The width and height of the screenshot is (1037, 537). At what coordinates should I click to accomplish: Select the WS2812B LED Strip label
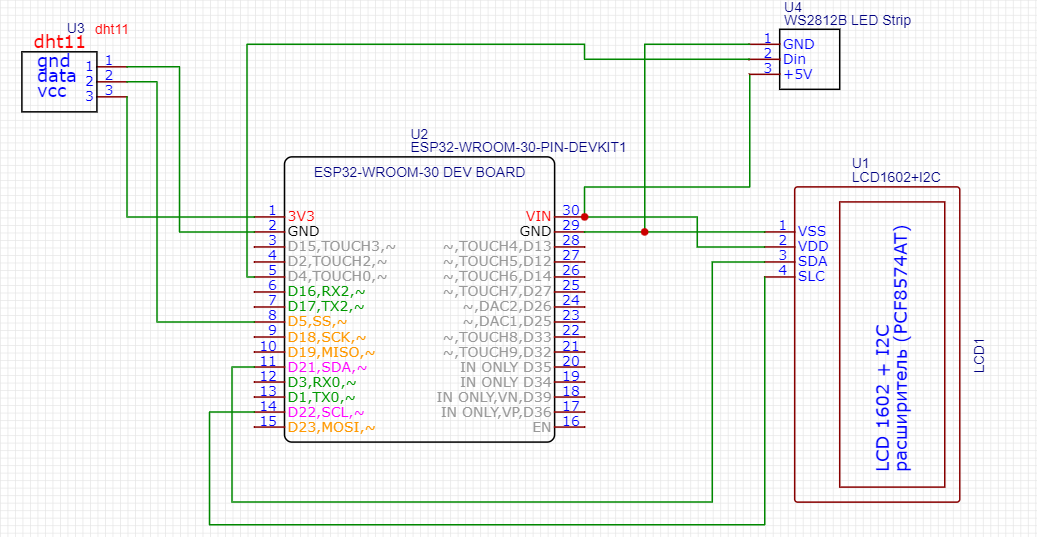click(x=847, y=21)
